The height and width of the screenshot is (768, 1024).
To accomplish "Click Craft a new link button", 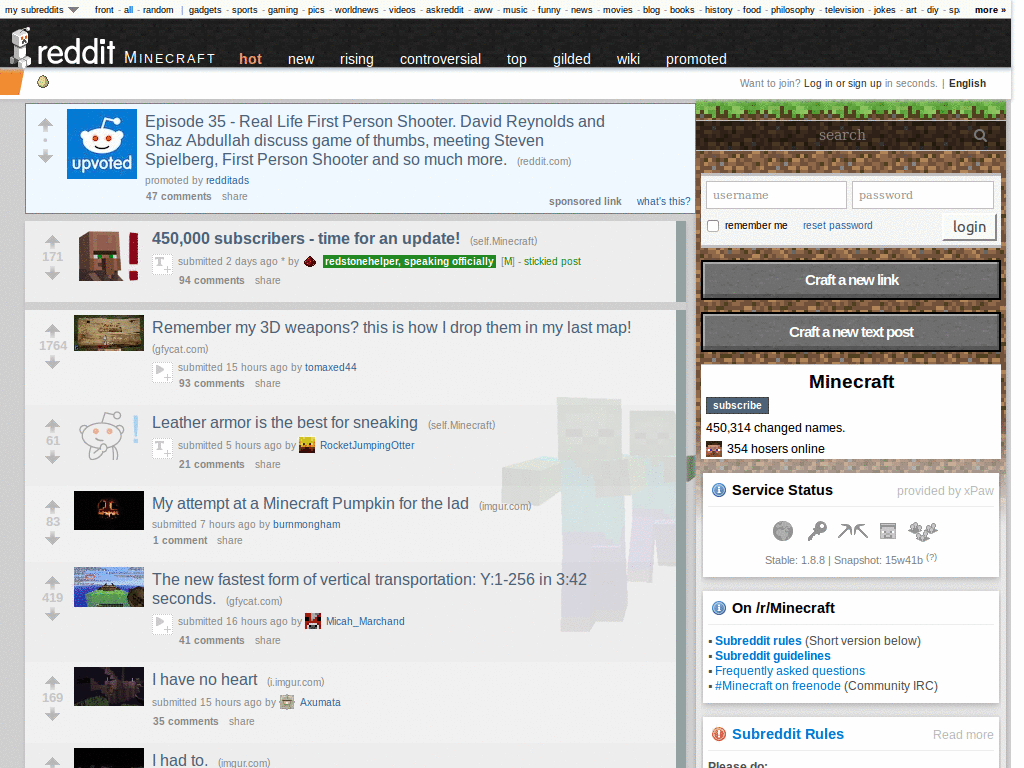I will pos(851,280).
